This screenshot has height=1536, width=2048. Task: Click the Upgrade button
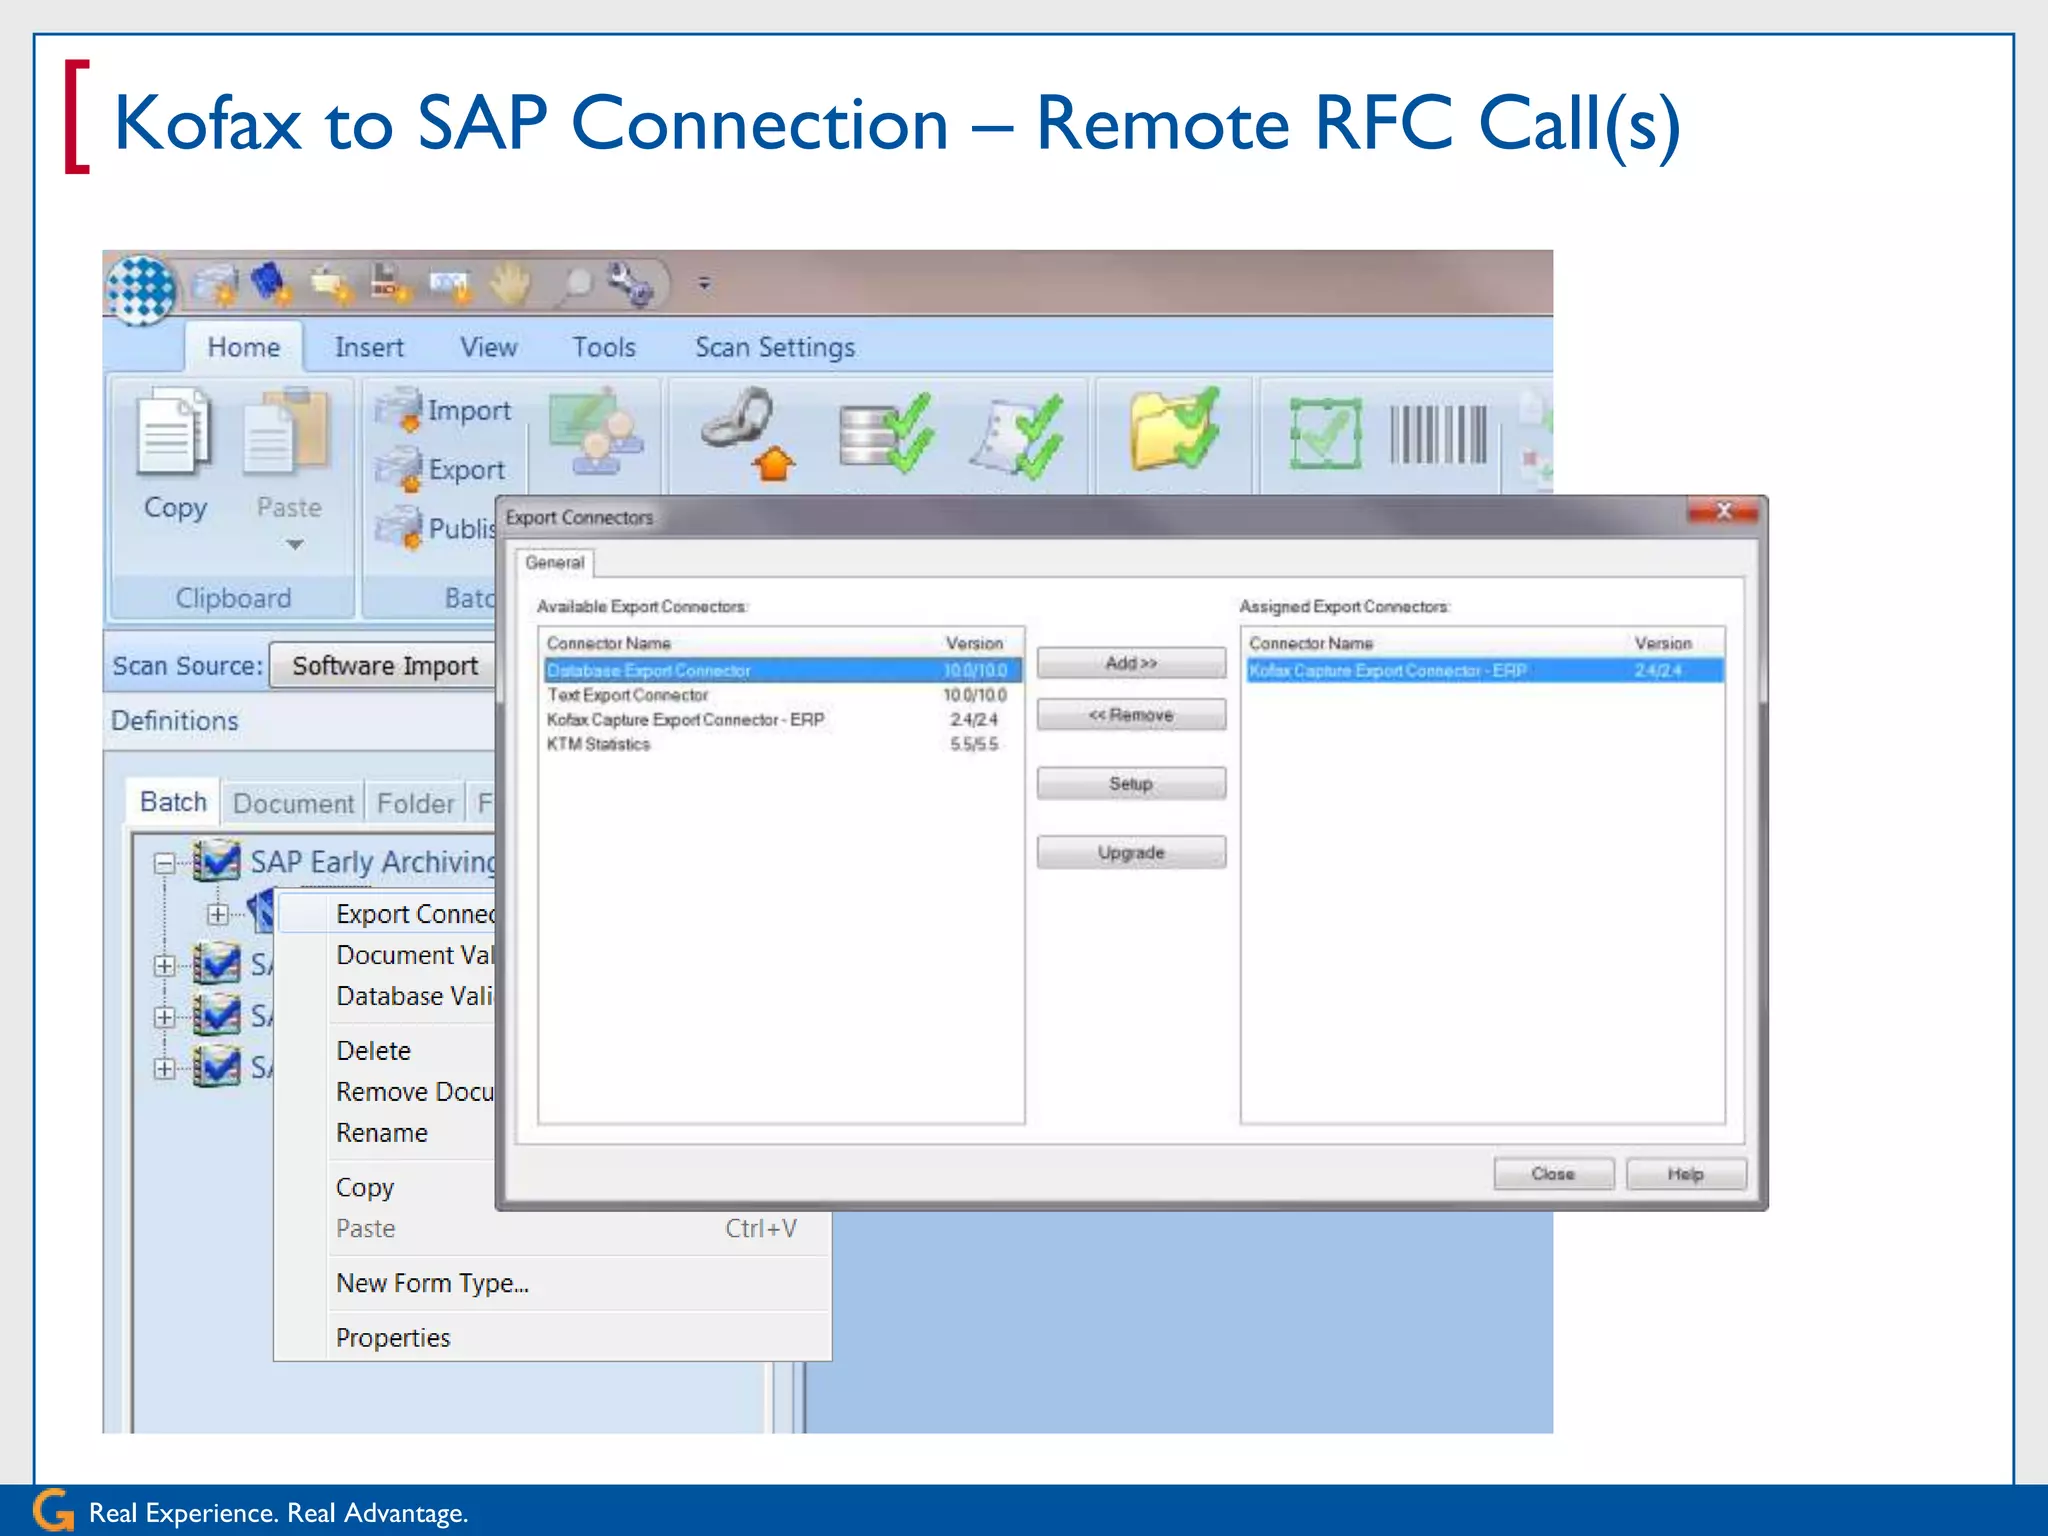[1131, 853]
